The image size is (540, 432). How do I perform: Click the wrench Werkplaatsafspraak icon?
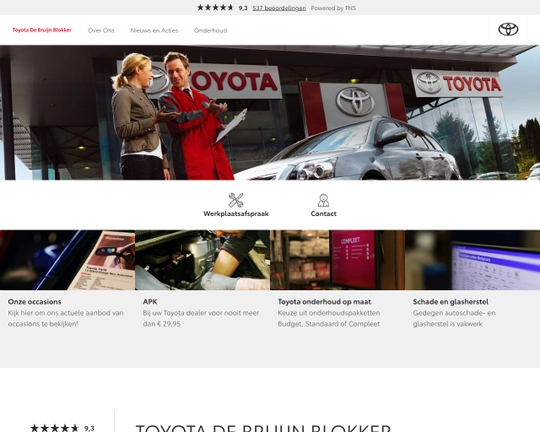236,200
